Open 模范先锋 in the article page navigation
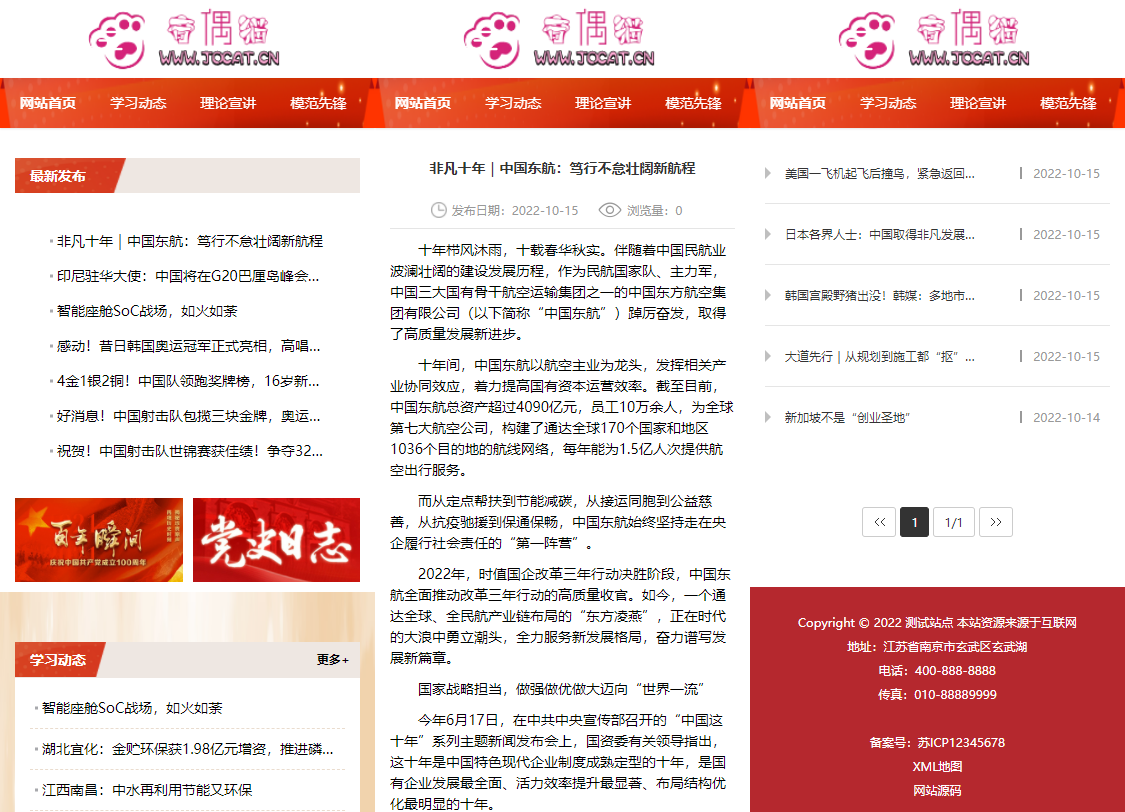Screen dimensions: 1125x812 [693, 103]
